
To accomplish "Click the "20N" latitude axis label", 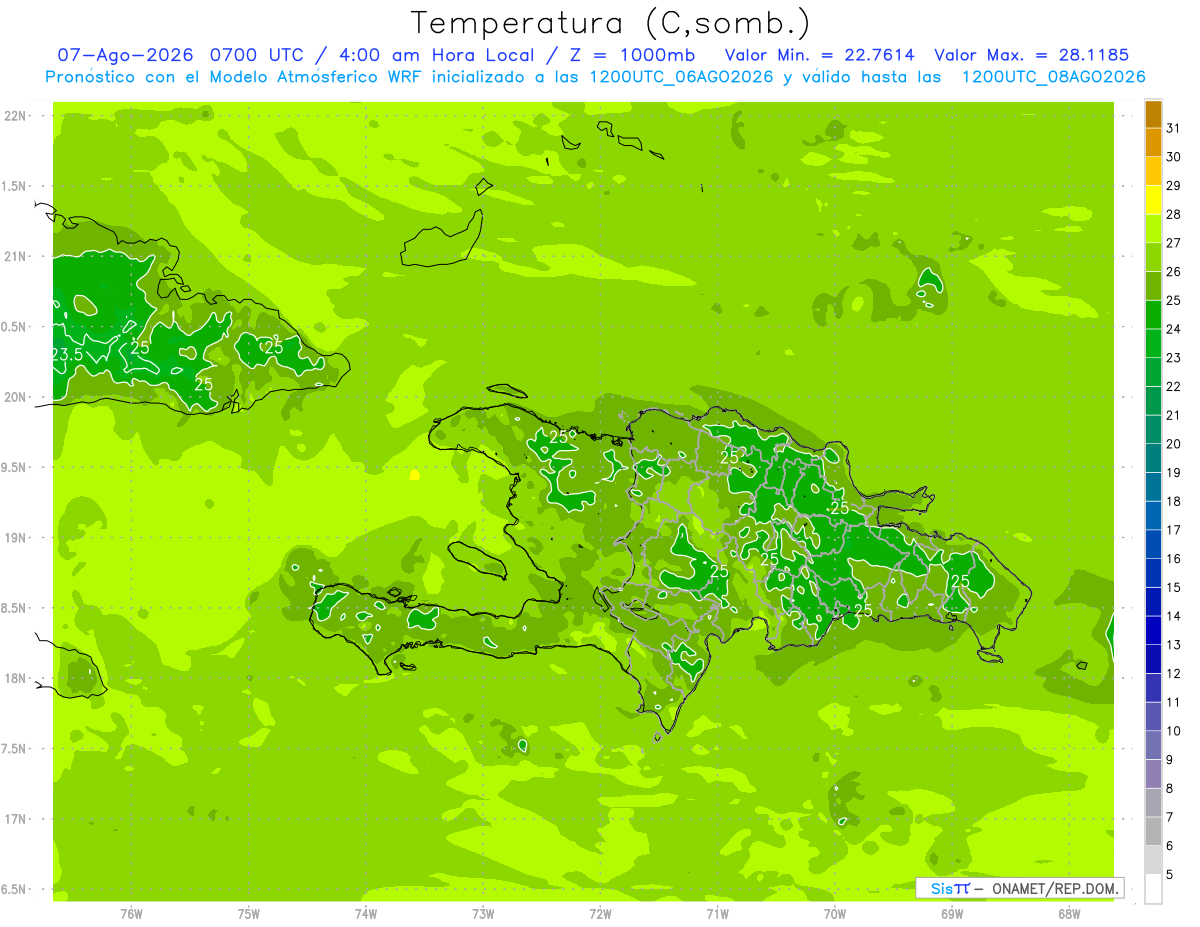I will pos(16,397).
